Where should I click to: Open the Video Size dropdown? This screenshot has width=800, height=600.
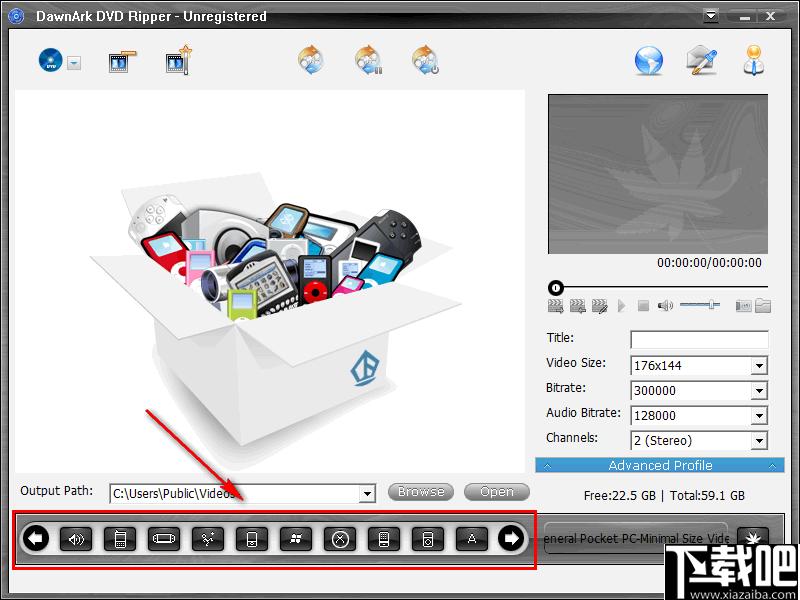tap(759, 365)
